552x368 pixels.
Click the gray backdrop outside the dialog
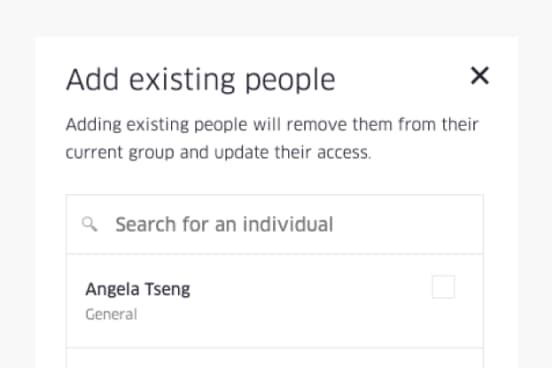(x=276, y=18)
